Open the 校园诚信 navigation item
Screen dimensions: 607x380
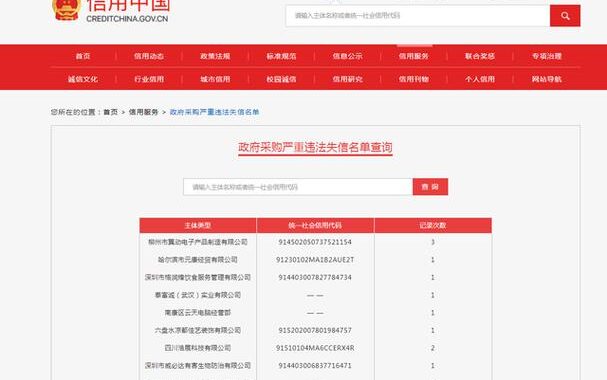click(x=281, y=79)
